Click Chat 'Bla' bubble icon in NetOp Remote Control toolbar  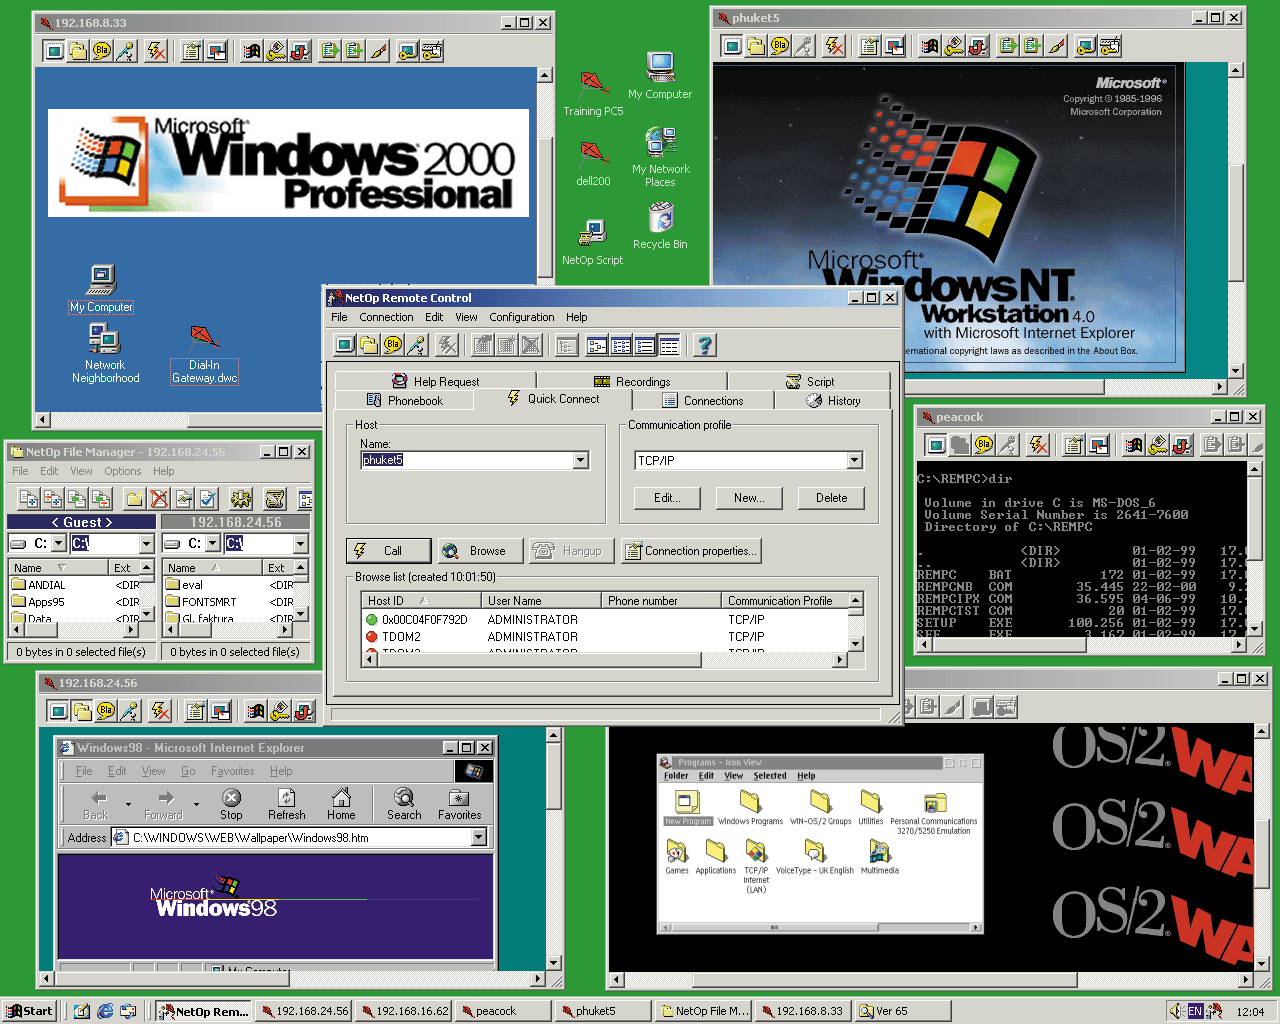coord(393,346)
